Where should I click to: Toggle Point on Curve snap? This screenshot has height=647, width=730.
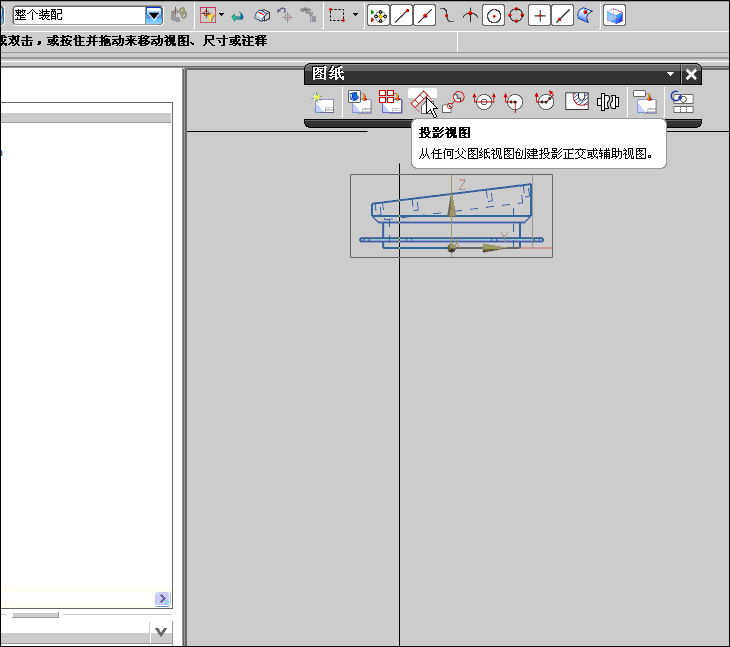(562, 16)
